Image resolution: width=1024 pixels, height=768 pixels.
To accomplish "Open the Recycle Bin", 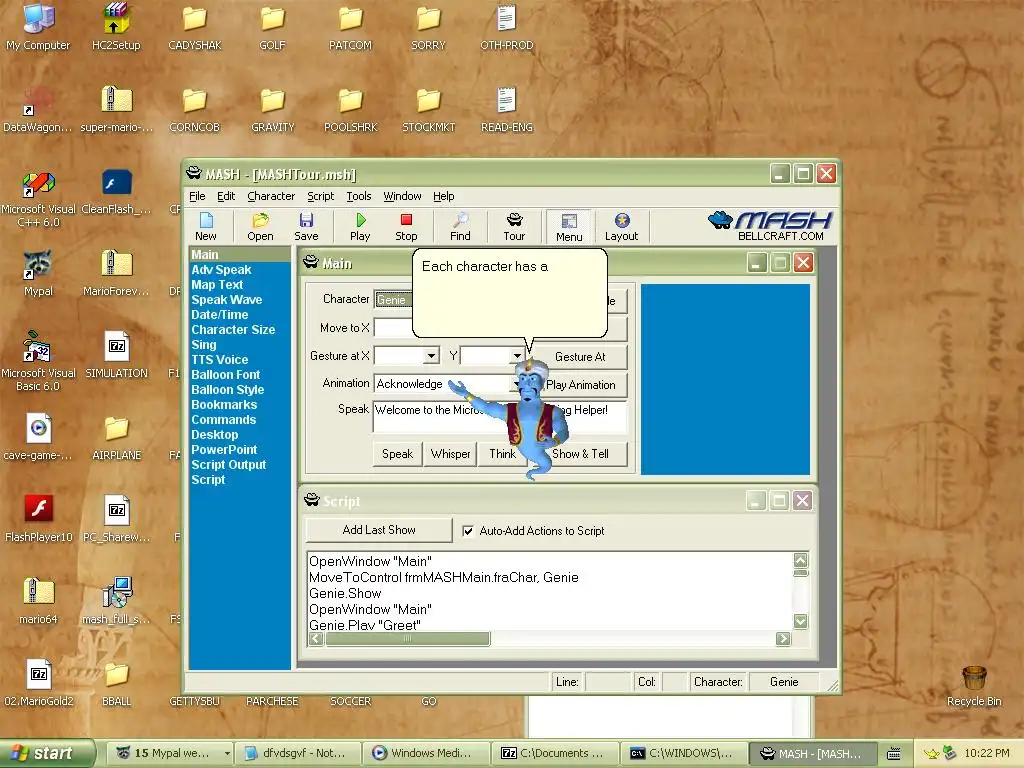I will click(x=974, y=686).
